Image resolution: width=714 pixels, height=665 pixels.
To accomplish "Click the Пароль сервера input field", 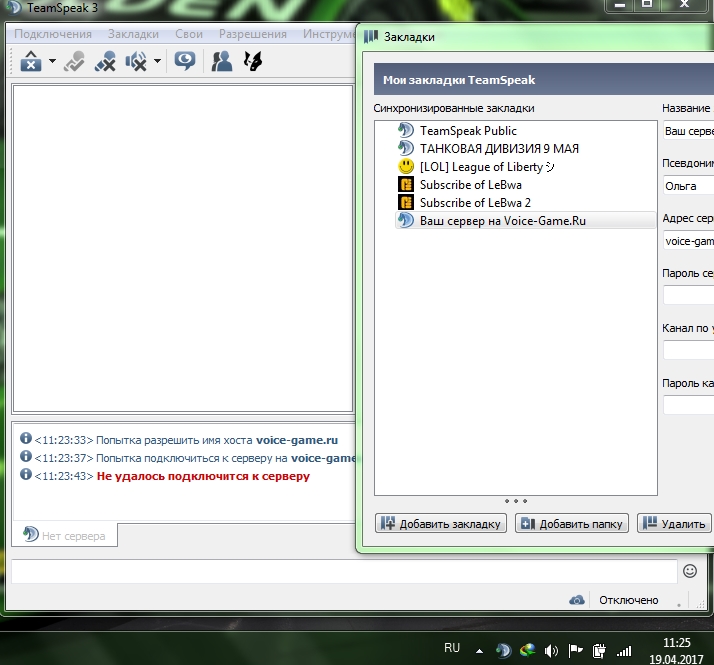I will coord(688,295).
